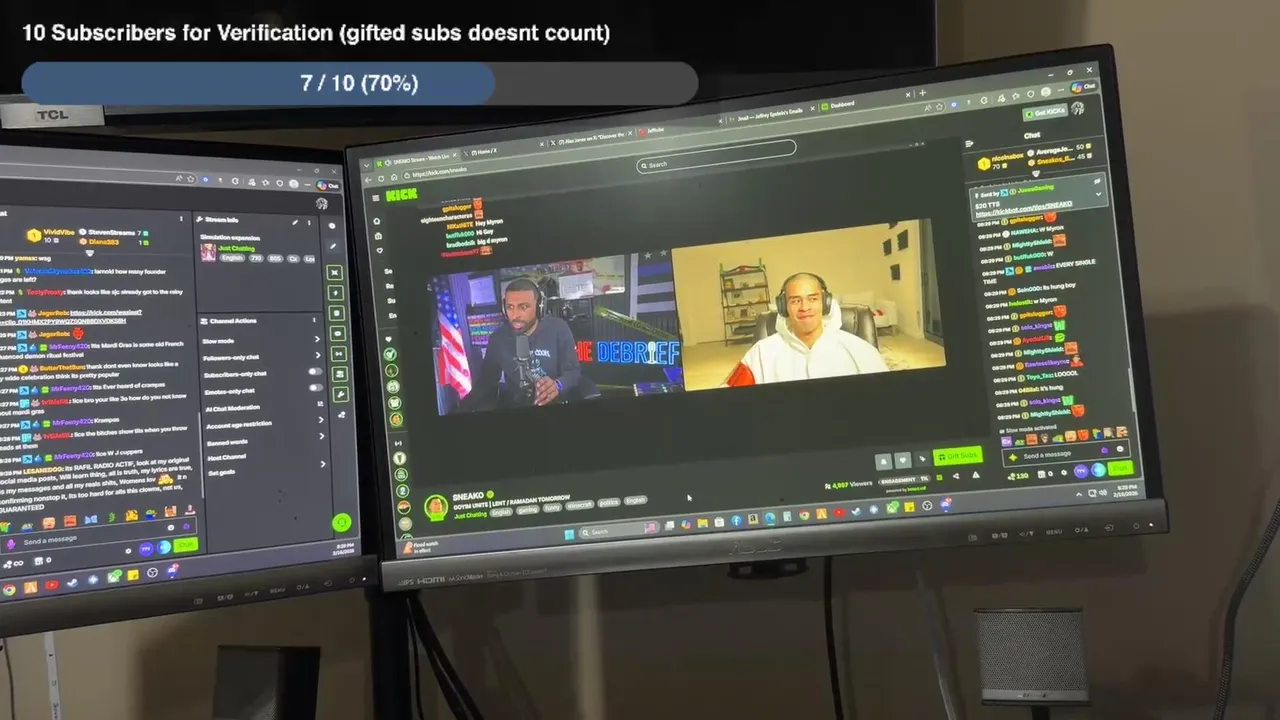Open Chrome from left monitor taskbar

pyautogui.click(x=9, y=590)
